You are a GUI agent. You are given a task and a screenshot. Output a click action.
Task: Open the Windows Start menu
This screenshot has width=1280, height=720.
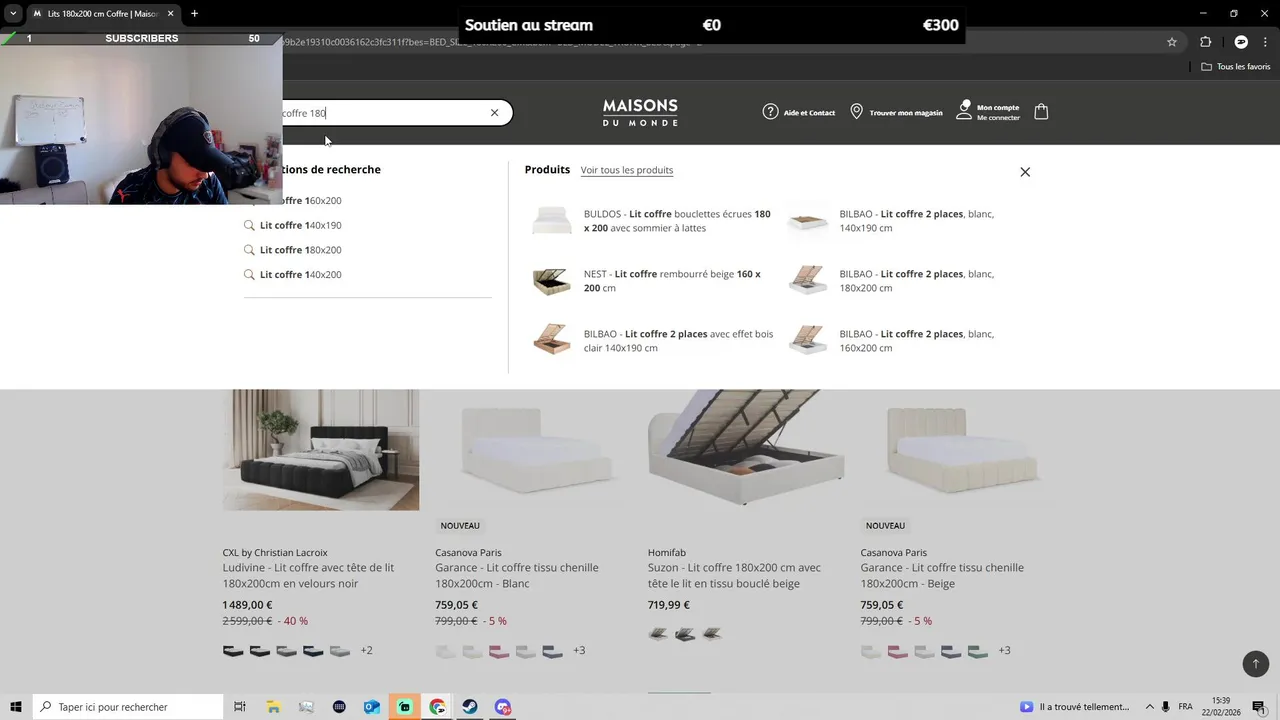pos(16,707)
